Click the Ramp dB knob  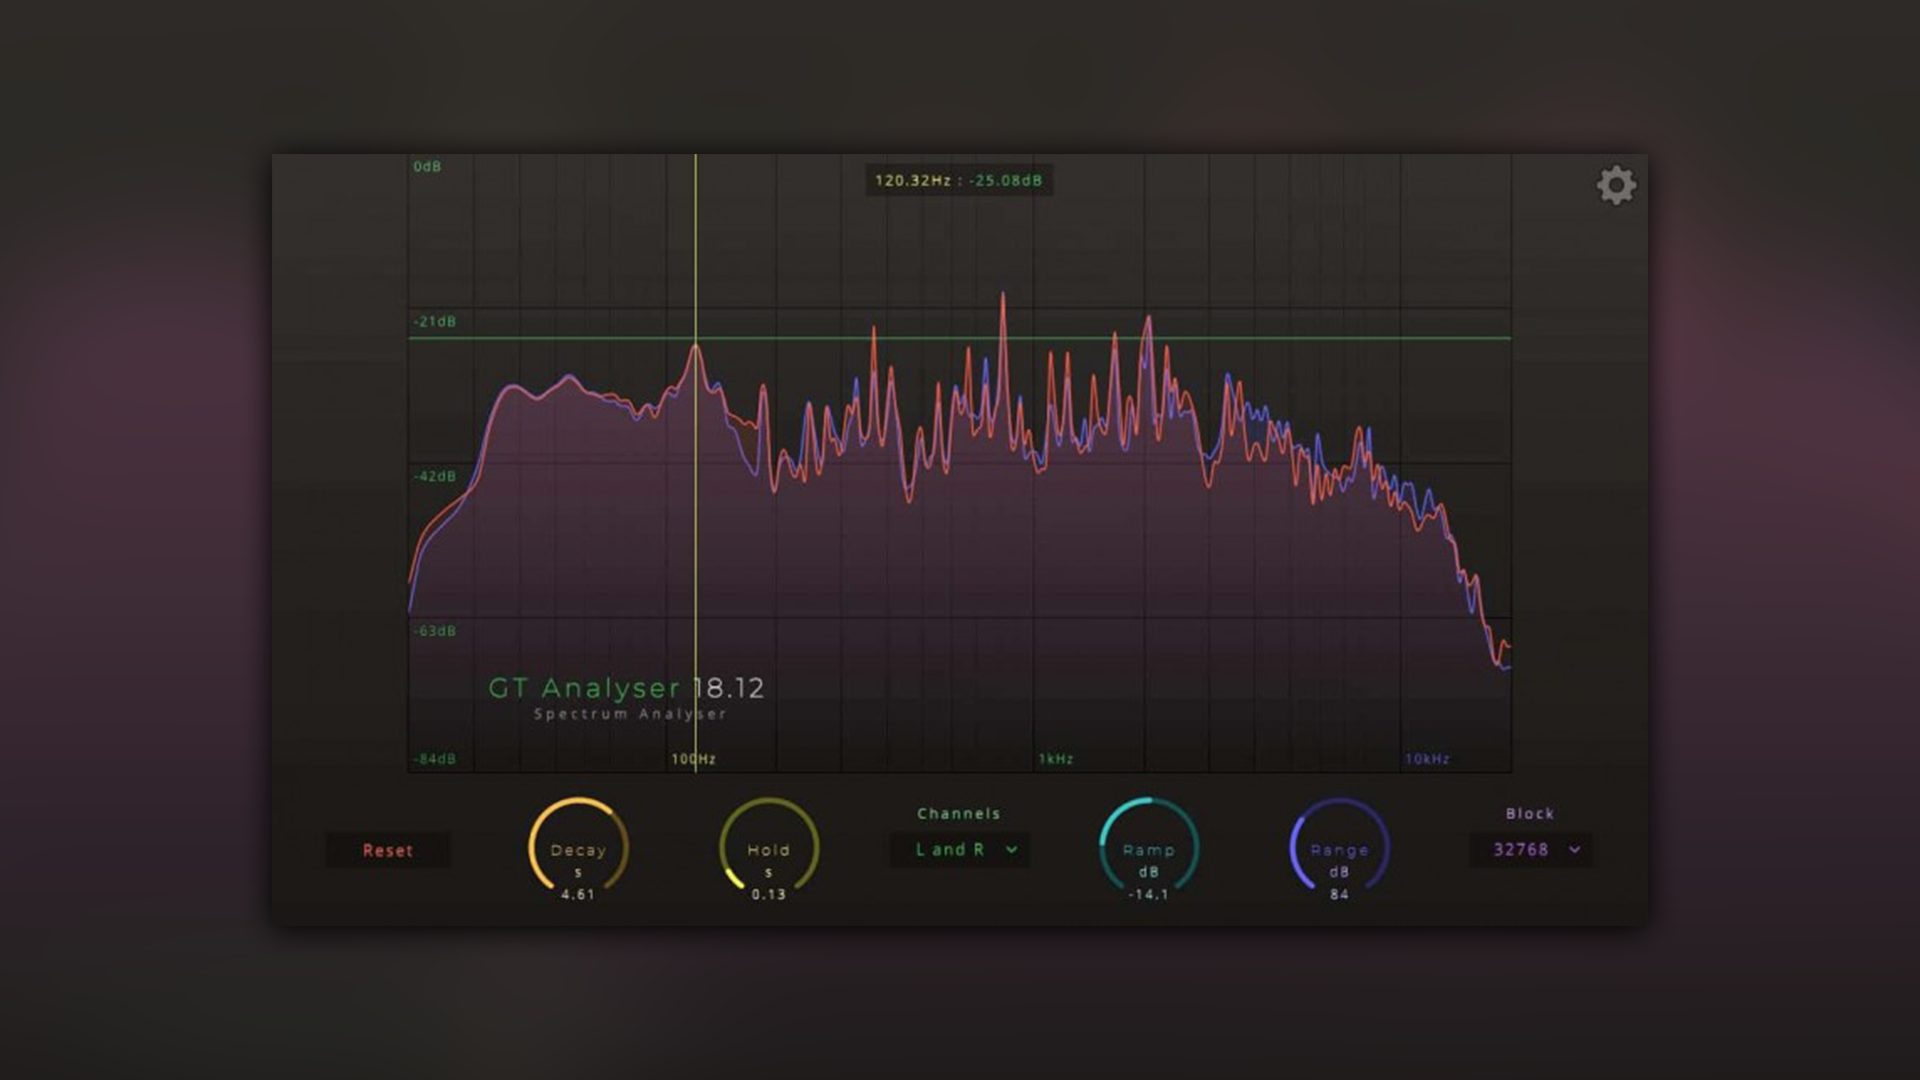pyautogui.click(x=1148, y=846)
